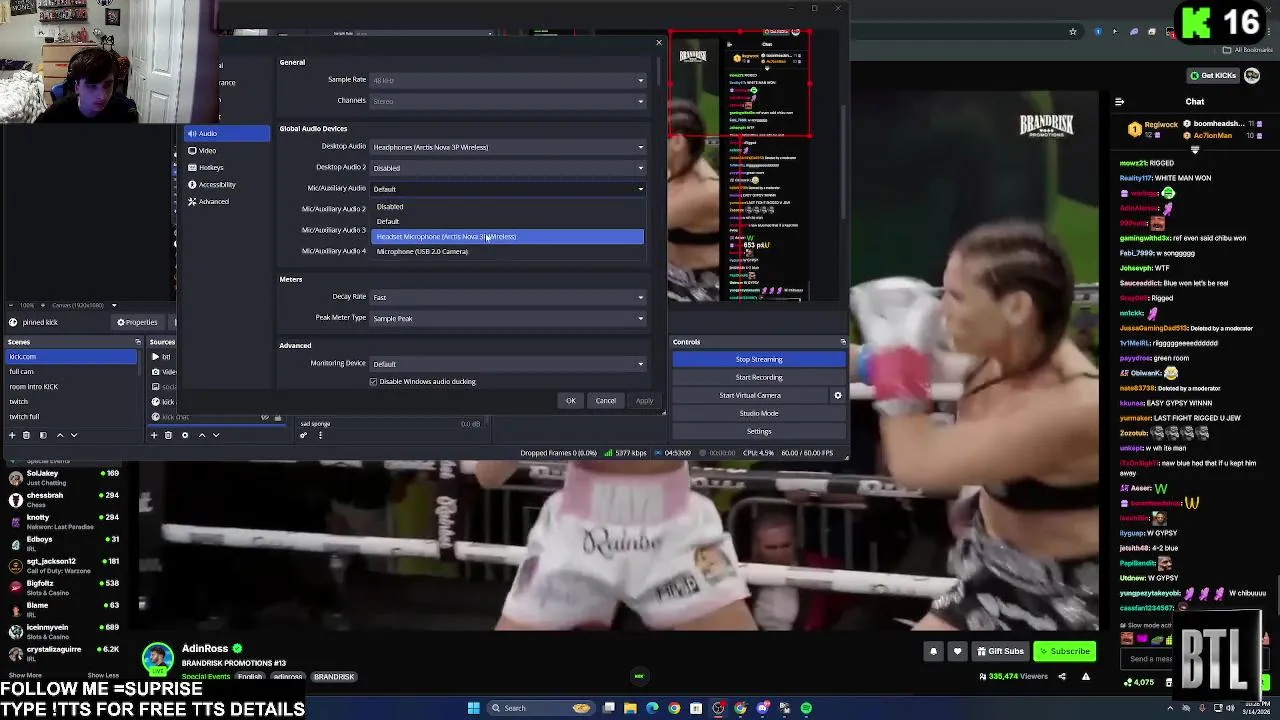Open virtual camera gear settings
The width and height of the screenshot is (1280, 720).
(x=838, y=395)
